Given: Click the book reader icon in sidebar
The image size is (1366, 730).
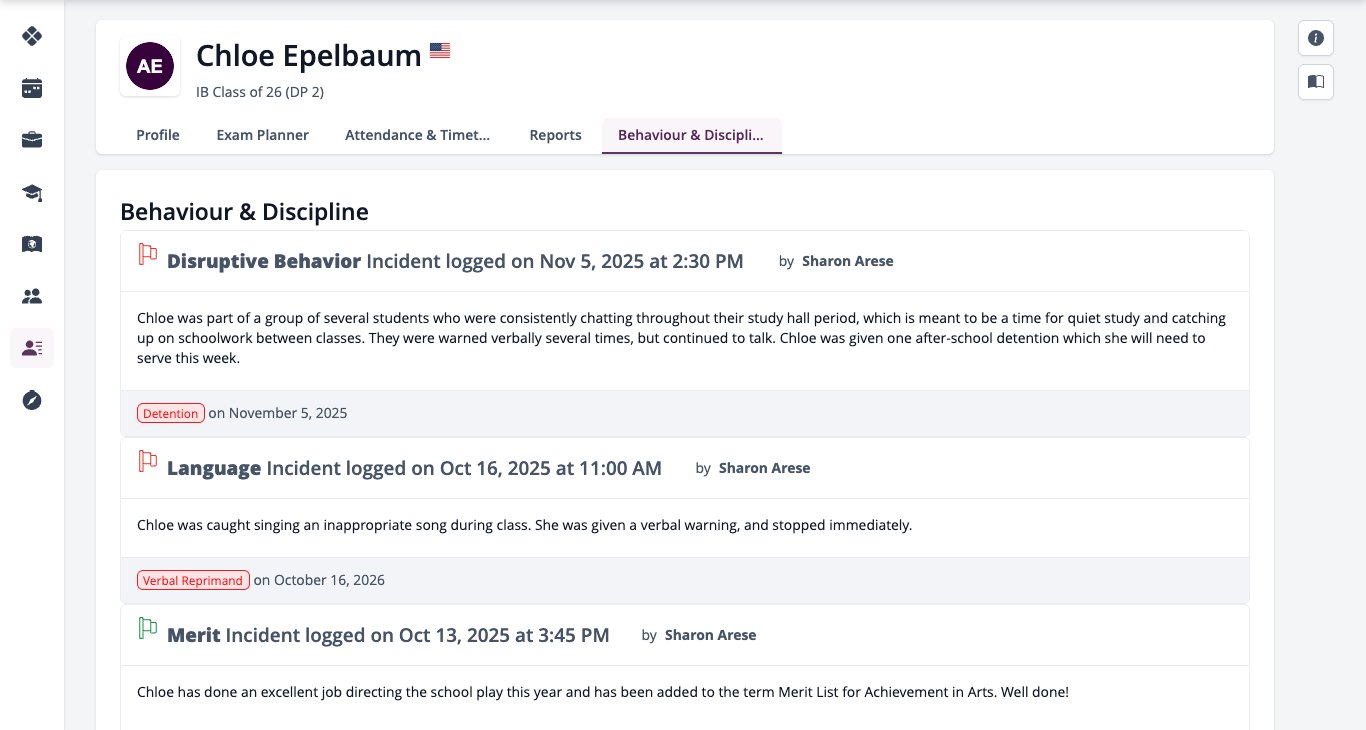Looking at the screenshot, I should pyautogui.click(x=32, y=244).
